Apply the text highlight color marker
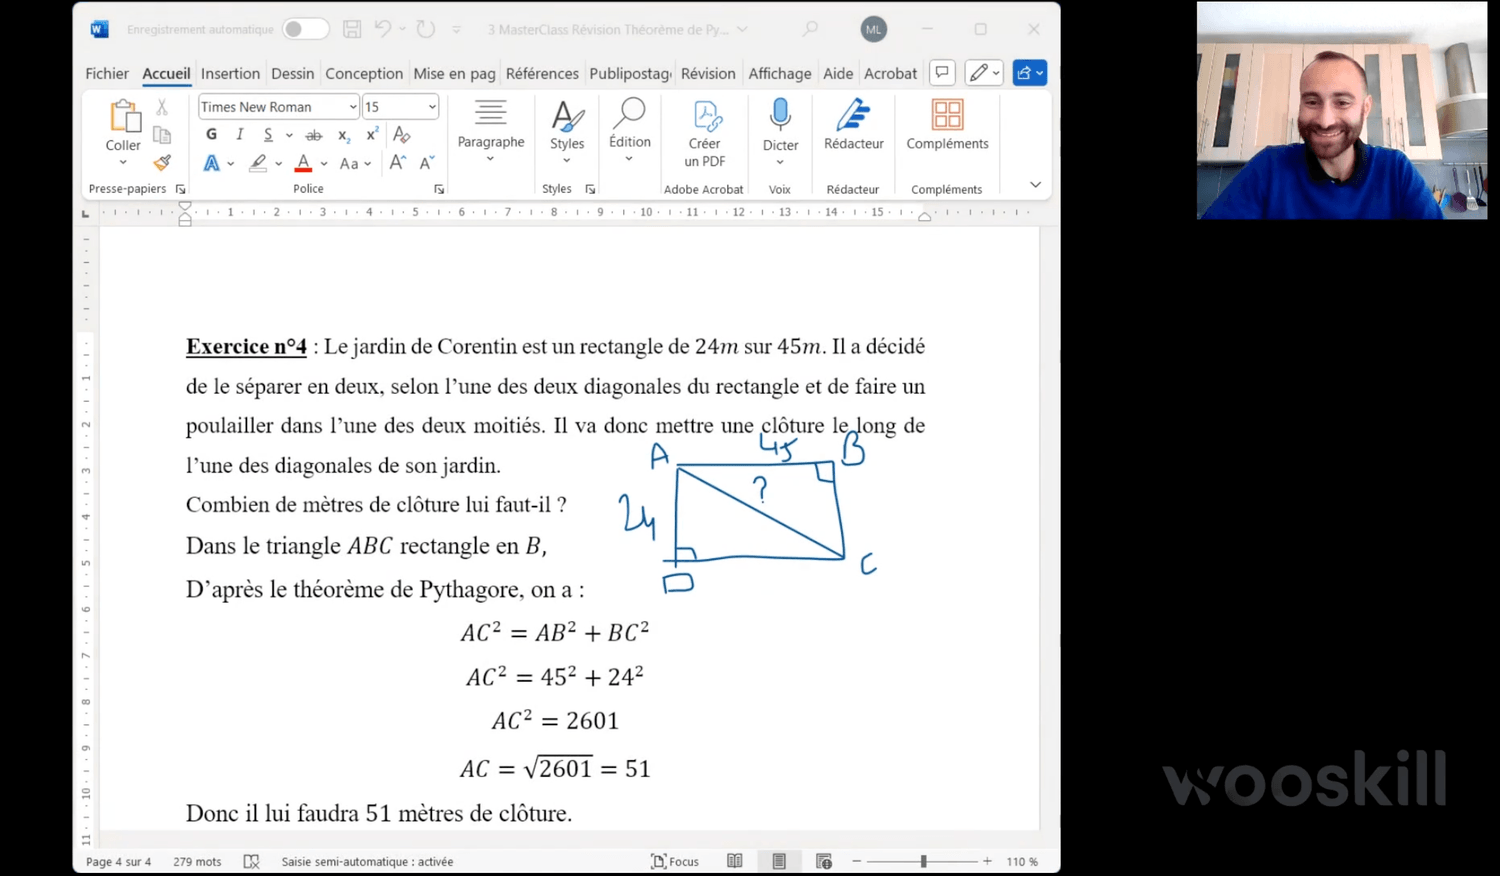Image resolution: width=1500 pixels, height=876 pixels. coord(258,163)
